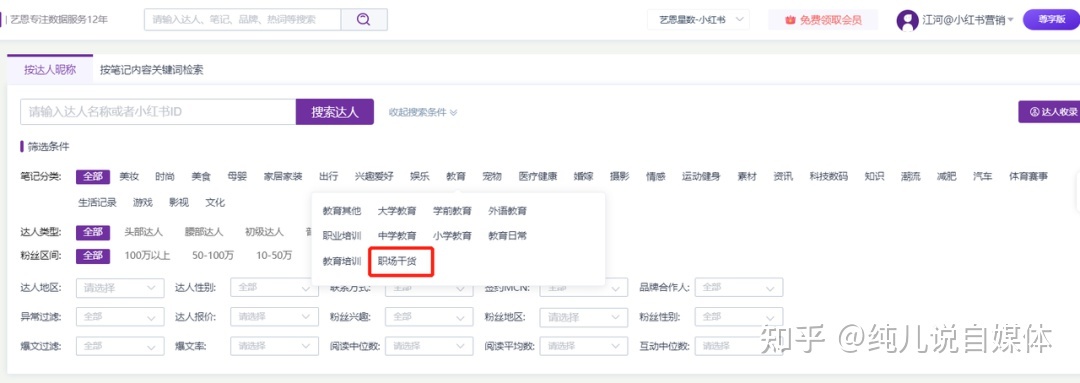Select 美妆 note category
The width and height of the screenshot is (1080, 383).
pos(129,176)
